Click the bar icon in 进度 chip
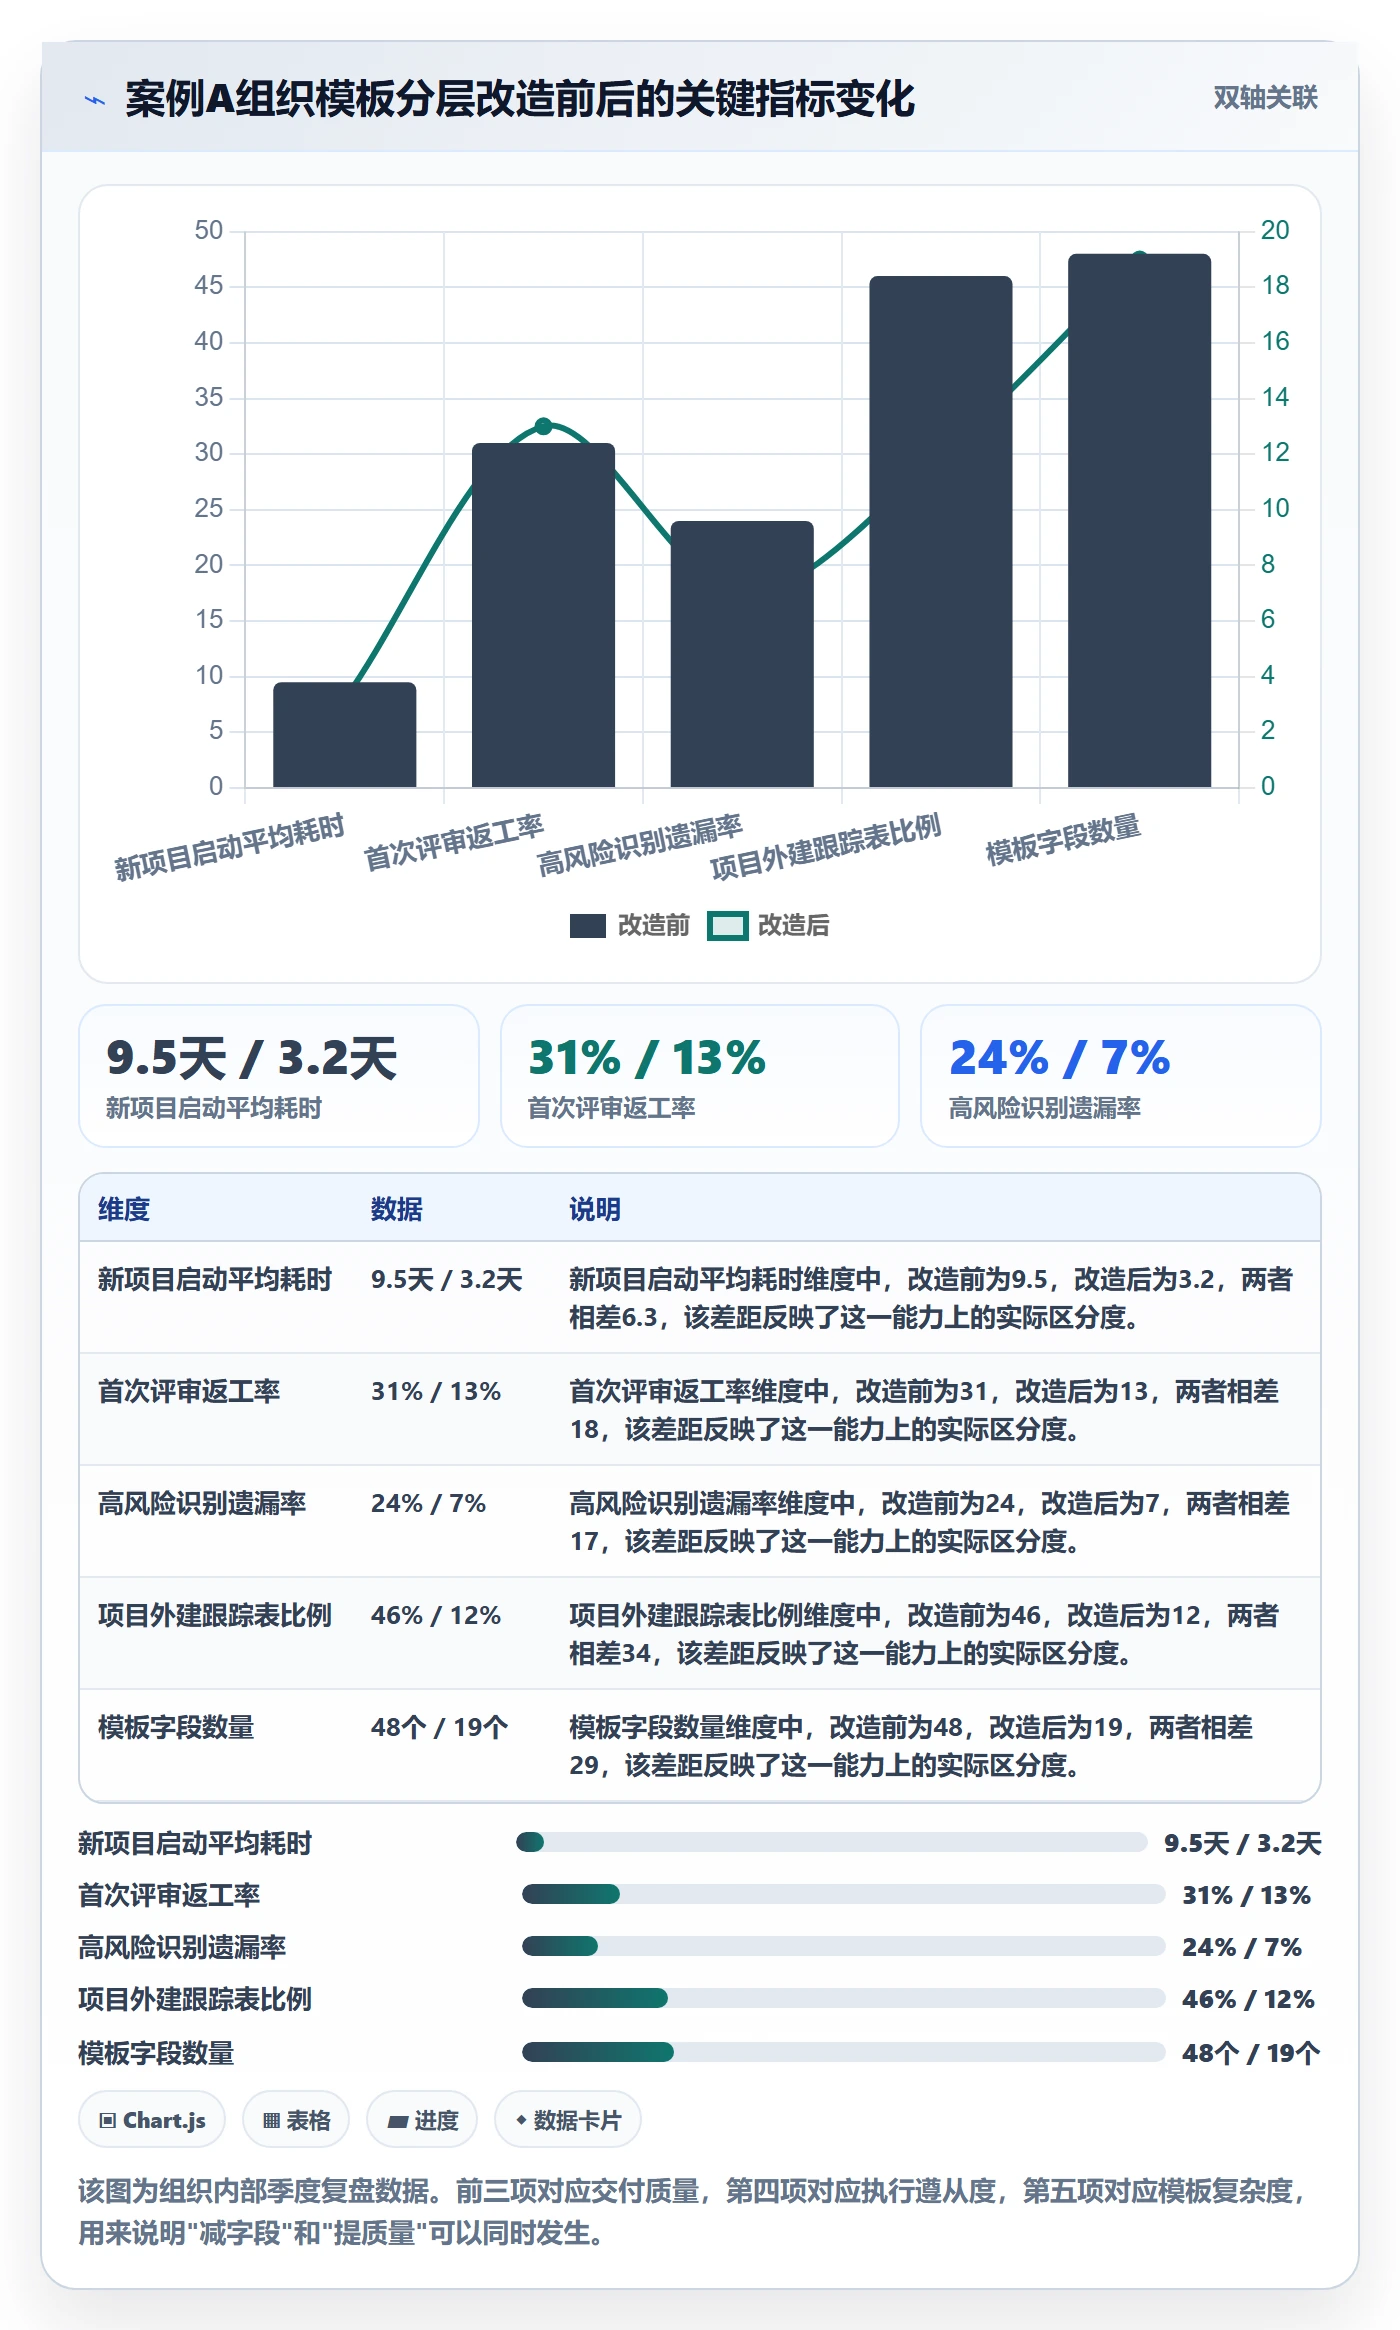The image size is (1400, 2330). click(x=397, y=2121)
